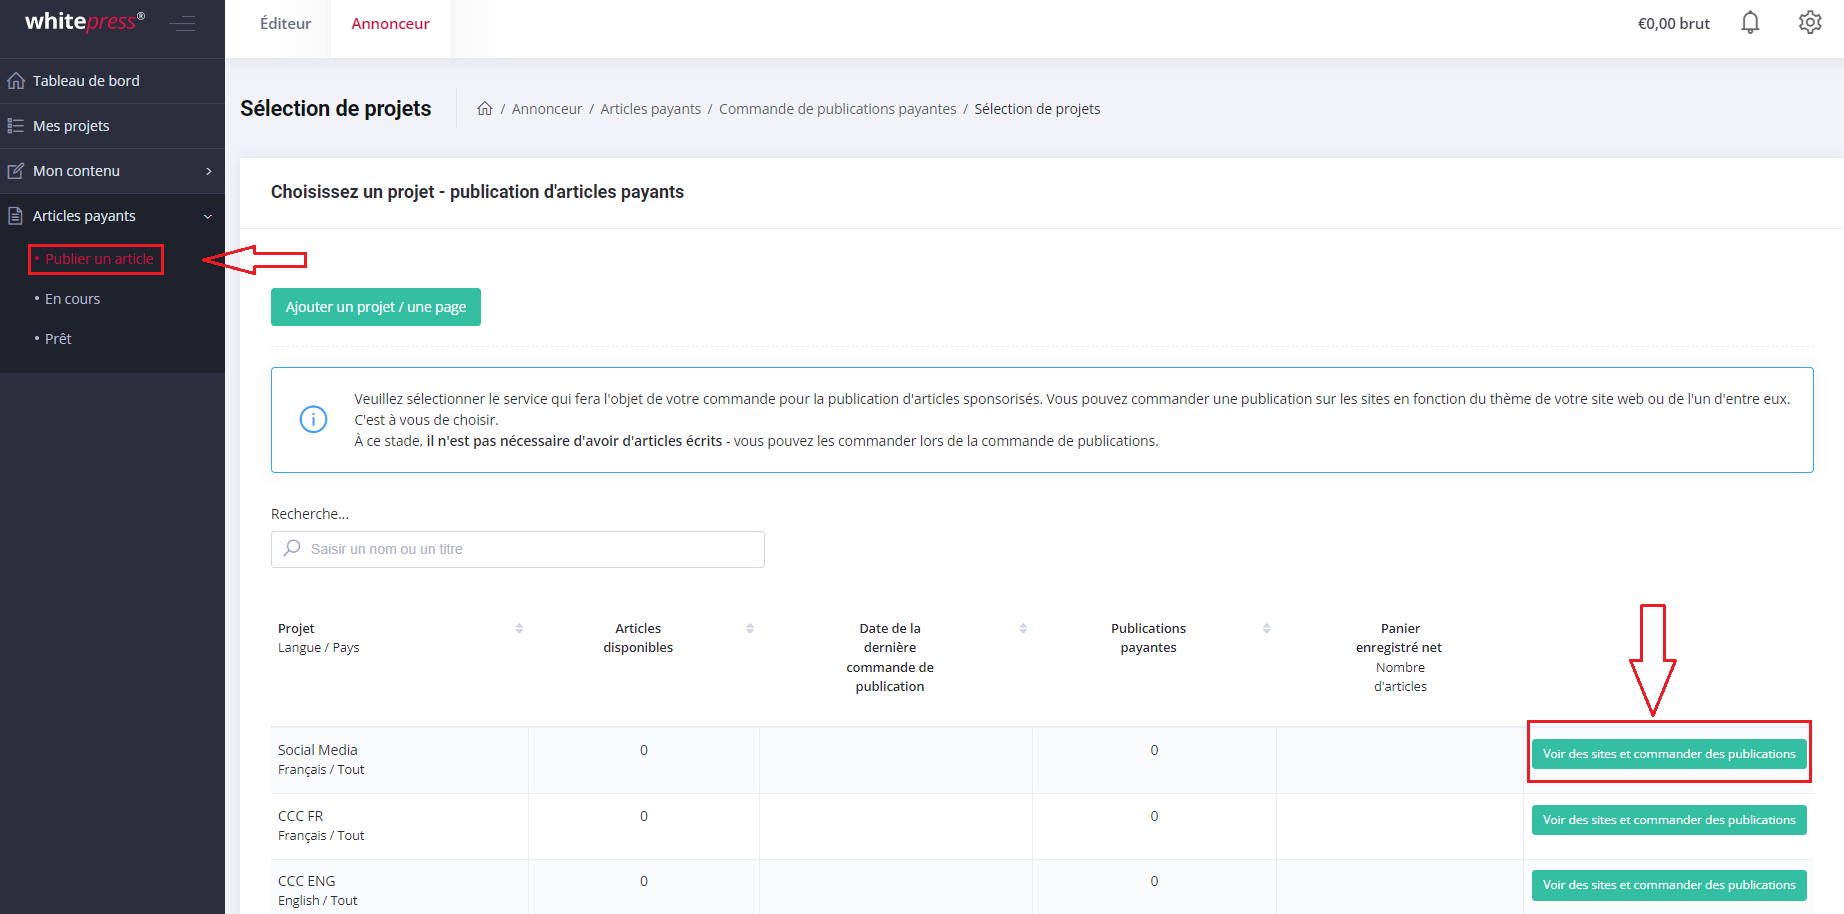Screen dimensions: 1844x914
Task: Click the €0,00 brut balance
Action: (1673, 23)
